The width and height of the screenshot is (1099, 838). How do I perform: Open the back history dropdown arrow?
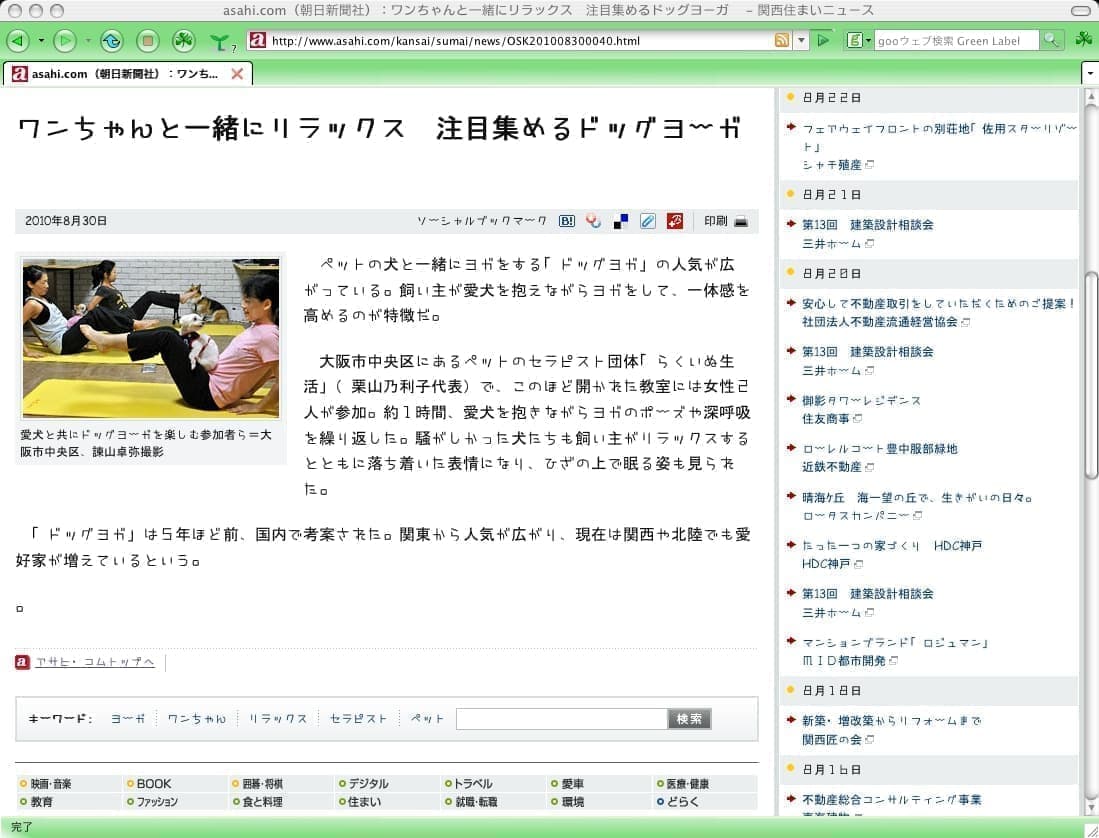click(41, 41)
